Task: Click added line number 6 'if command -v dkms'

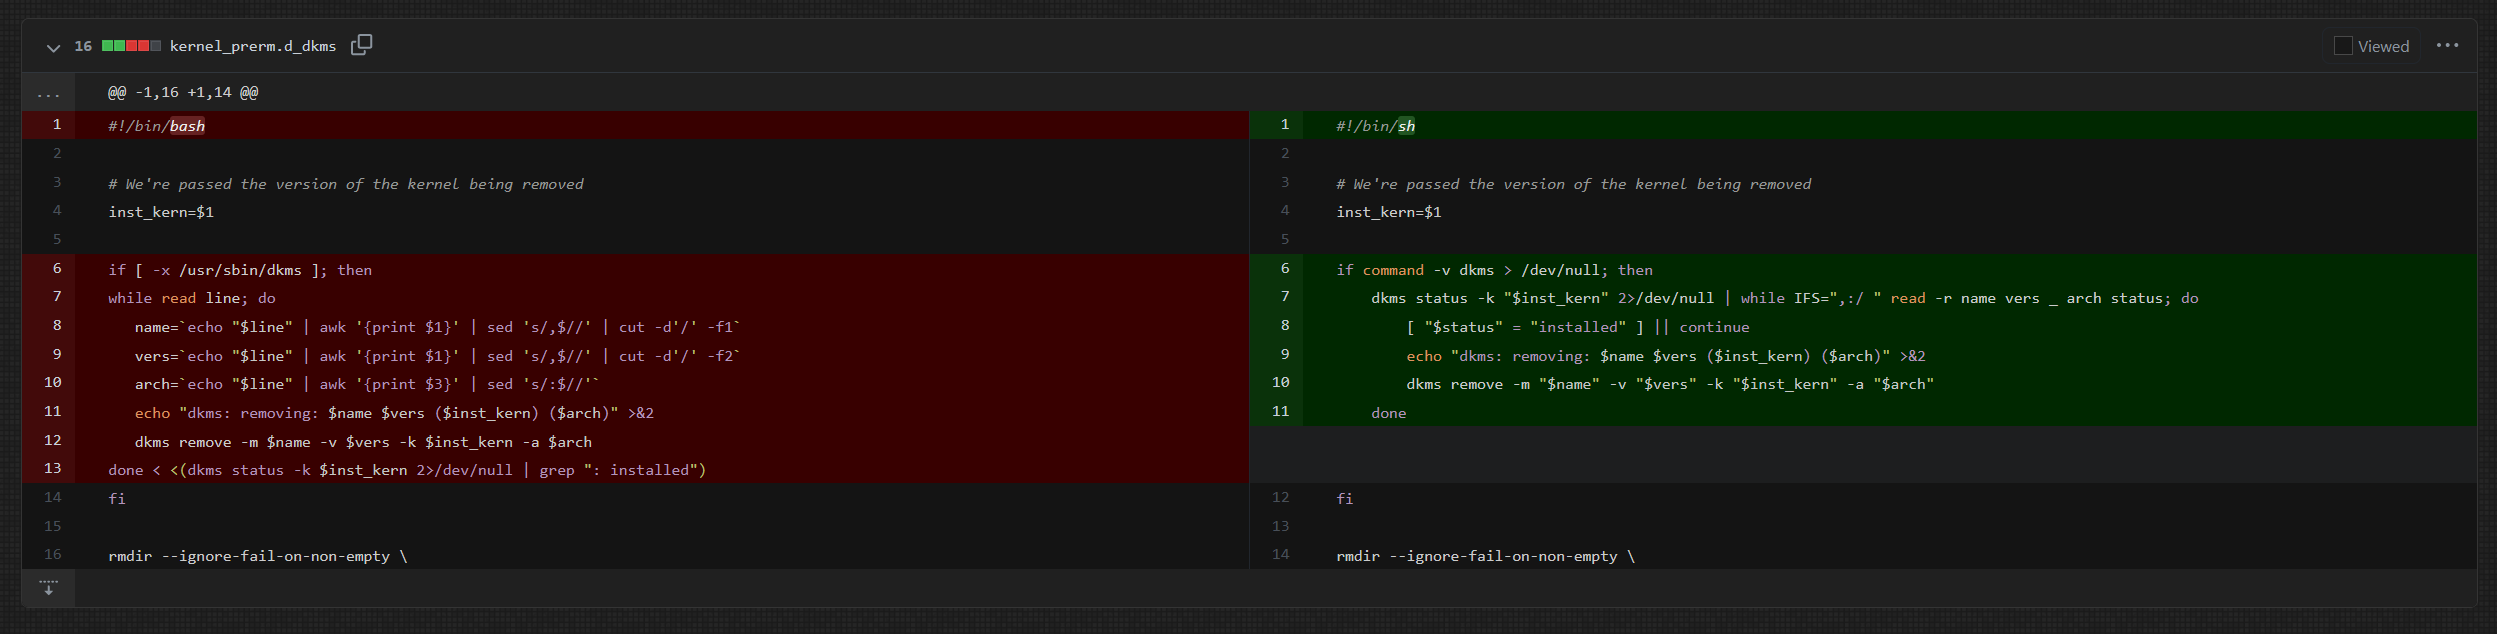Action: coord(1284,269)
